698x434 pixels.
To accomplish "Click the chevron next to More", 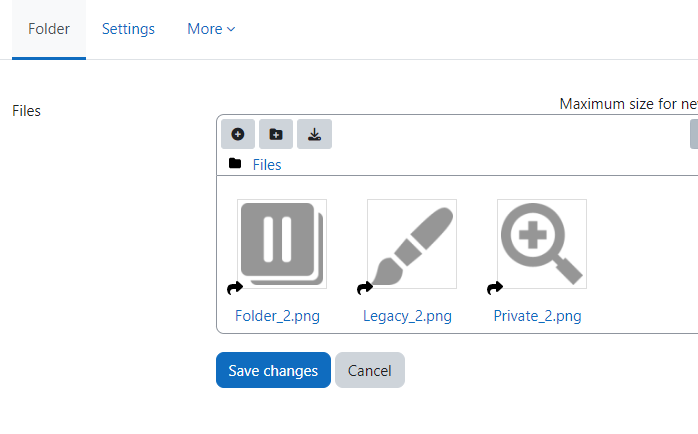I will 231,29.
